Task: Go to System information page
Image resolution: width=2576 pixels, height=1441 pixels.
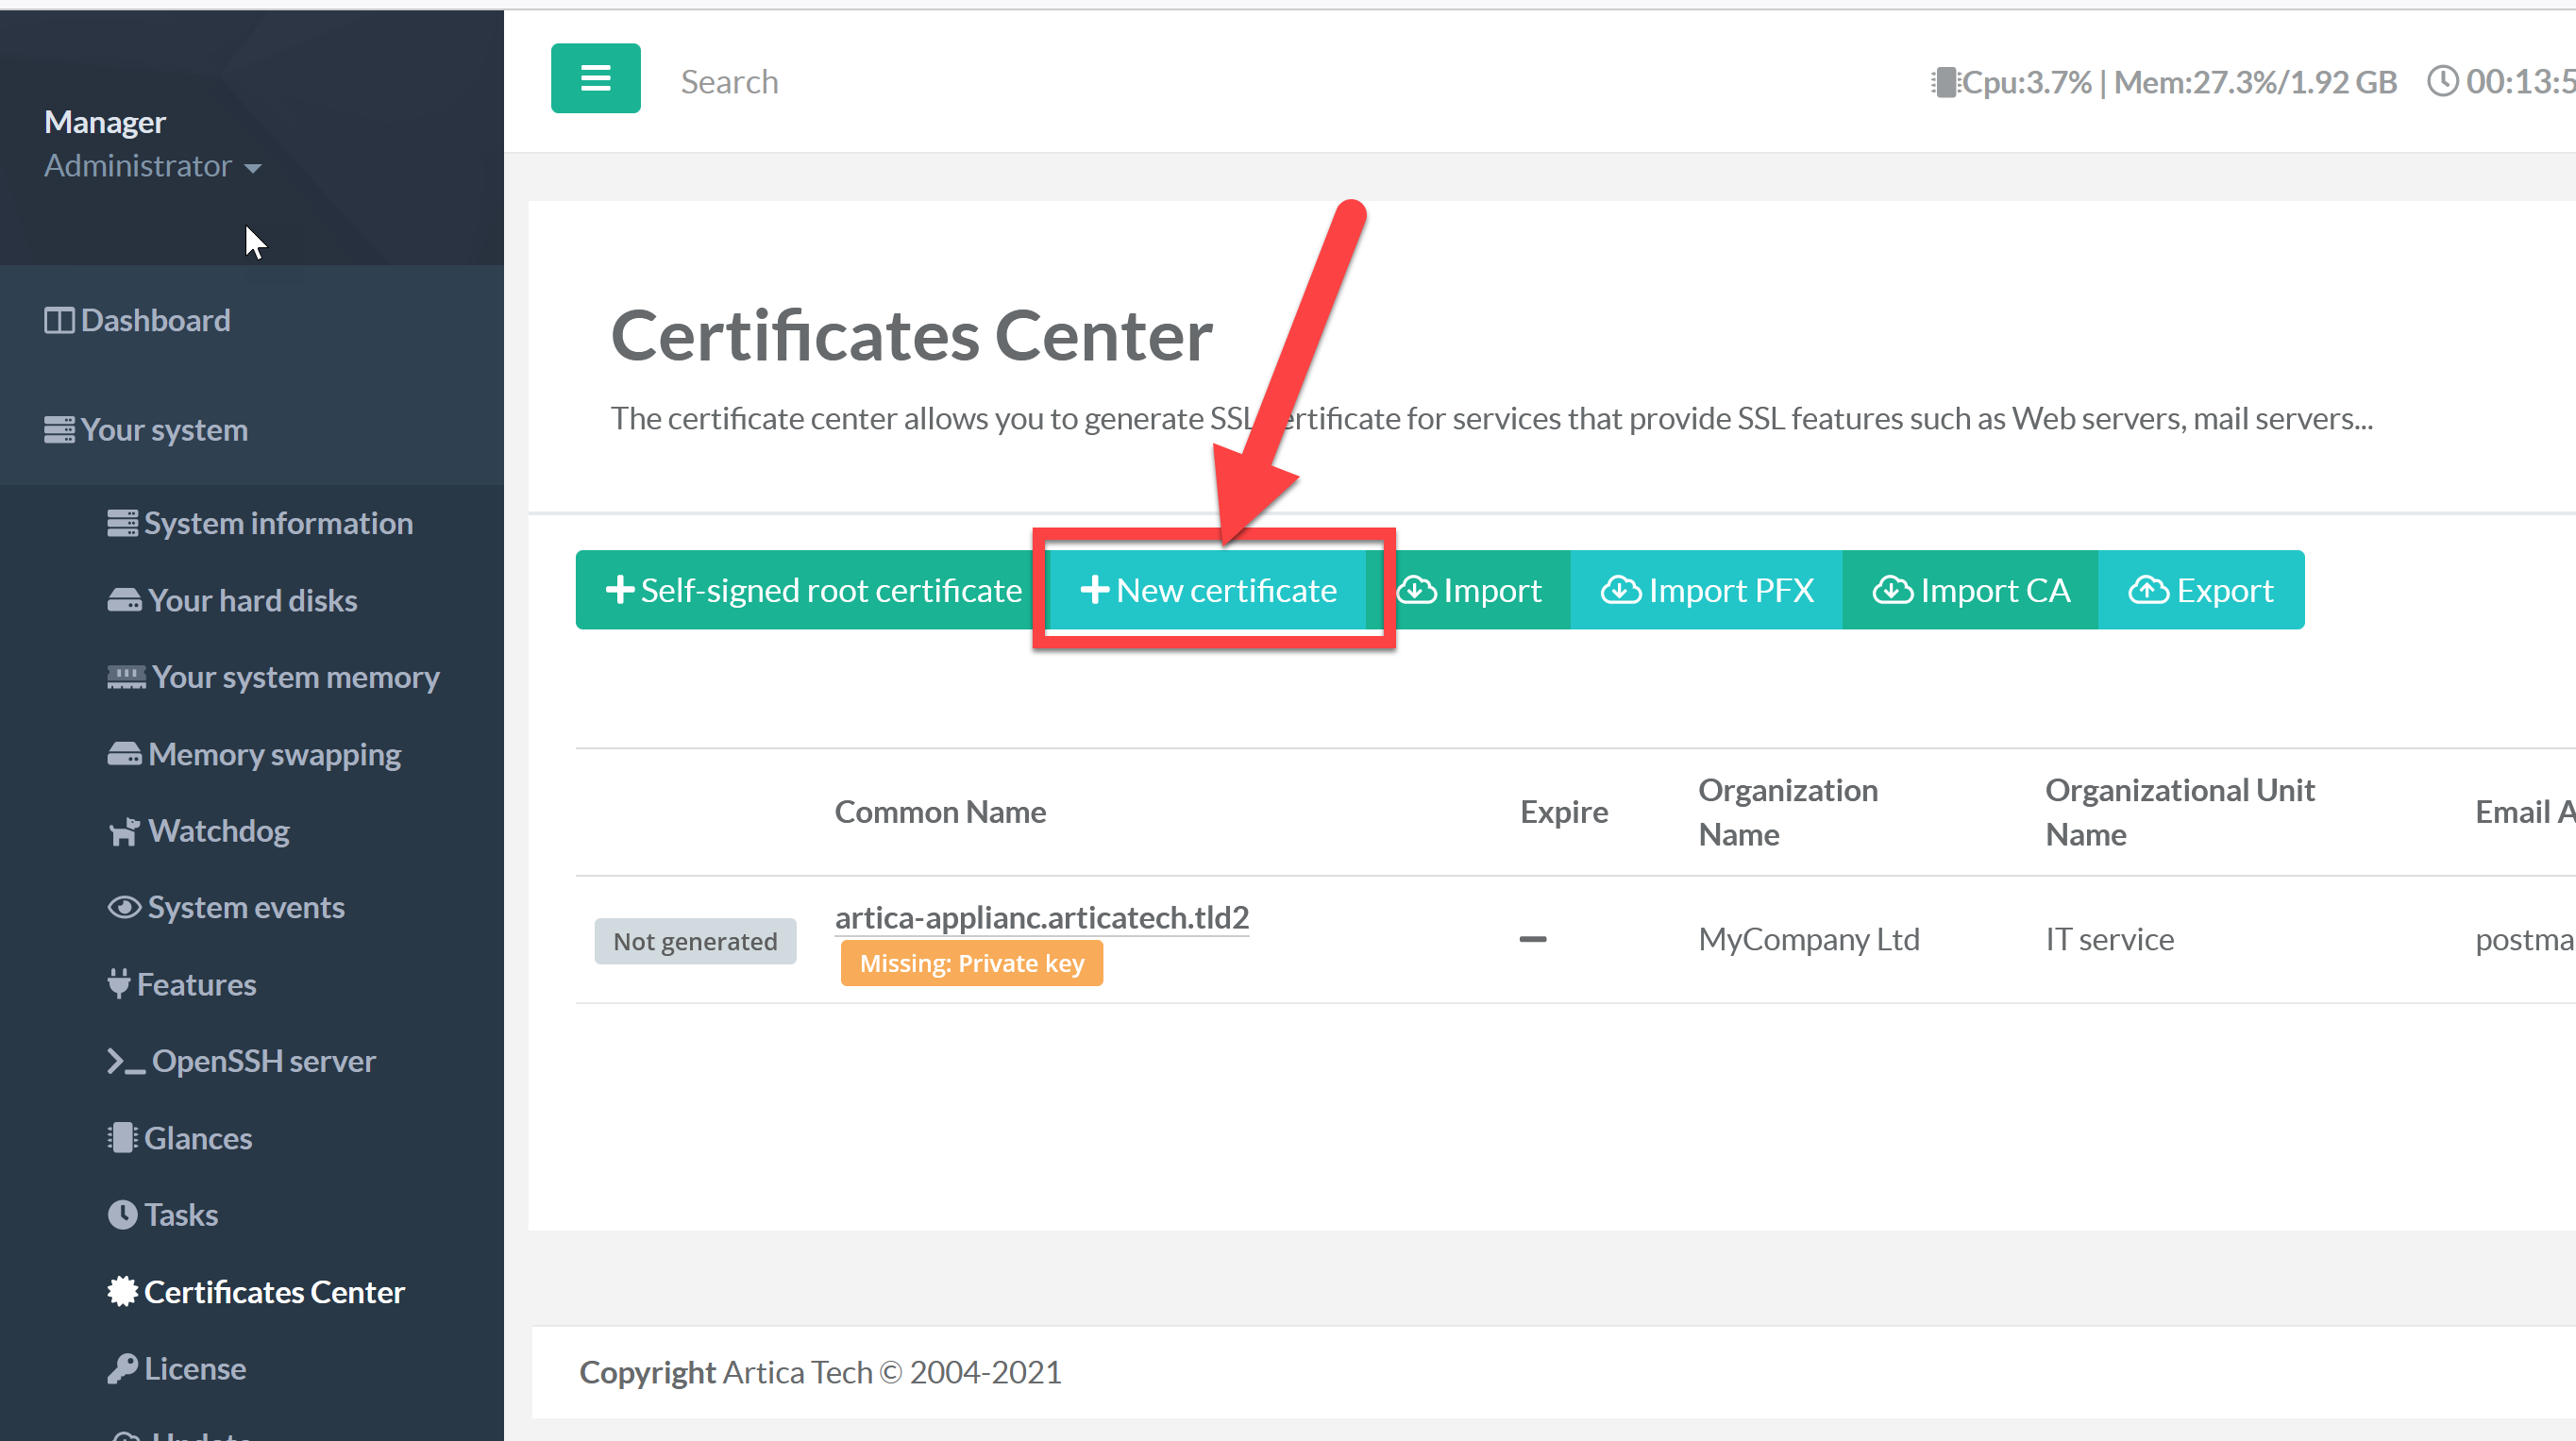Action: tap(277, 523)
